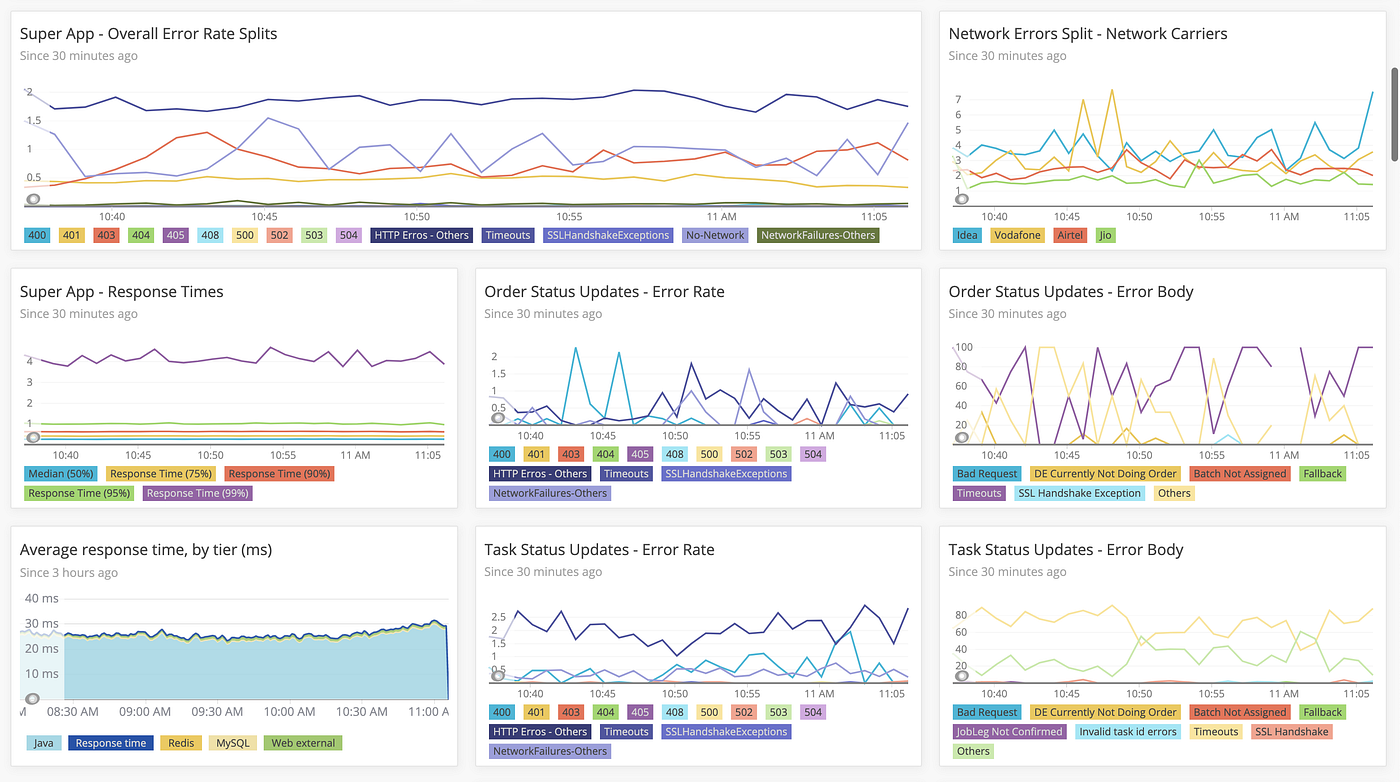Image resolution: width=1400 pixels, height=782 pixels.
Task: Click gray circle icon in Task Status Updates Error Body chart
Action: click(962, 676)
